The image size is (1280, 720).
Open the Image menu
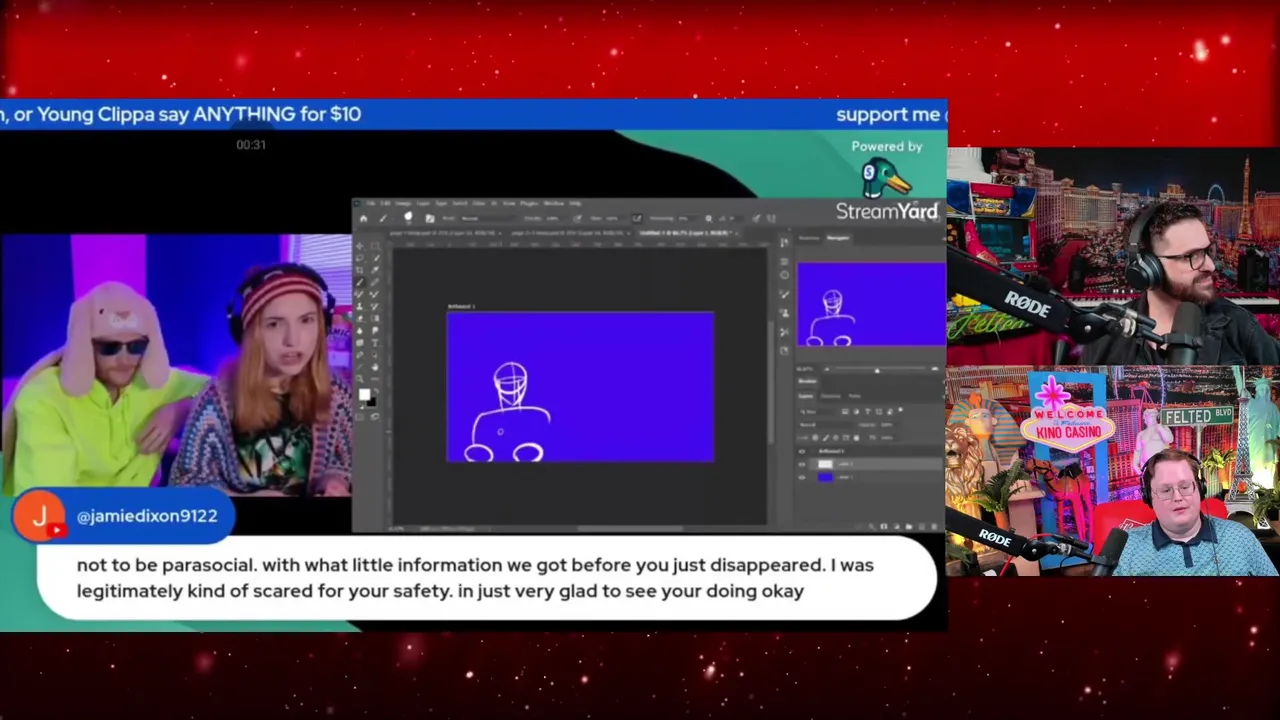pyautogui.click(x=403, y=203)
